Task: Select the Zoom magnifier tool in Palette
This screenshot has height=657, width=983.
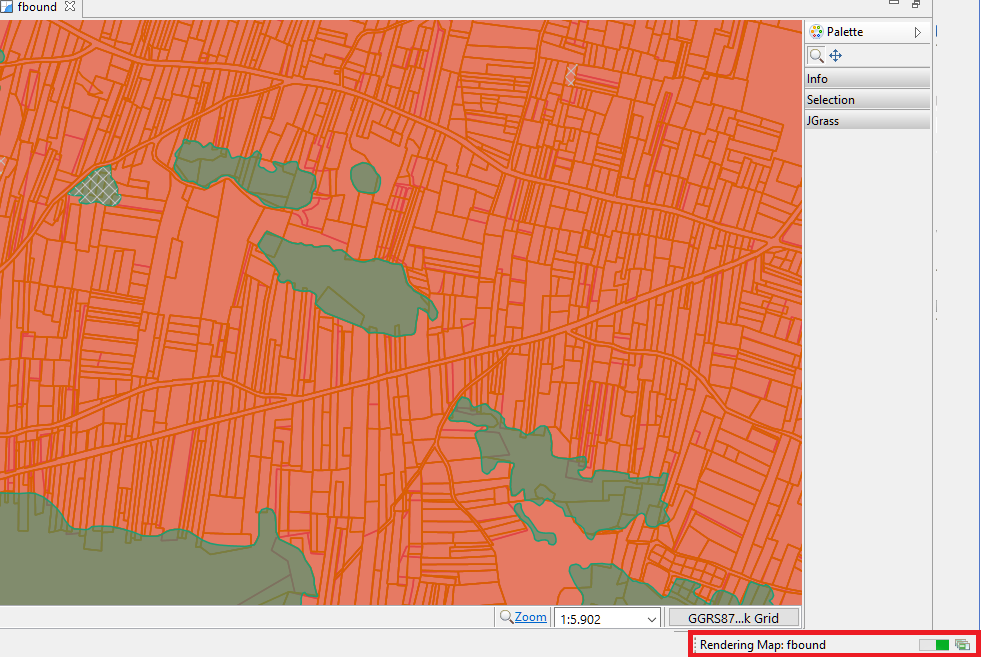Action: (x=816, y=56)
